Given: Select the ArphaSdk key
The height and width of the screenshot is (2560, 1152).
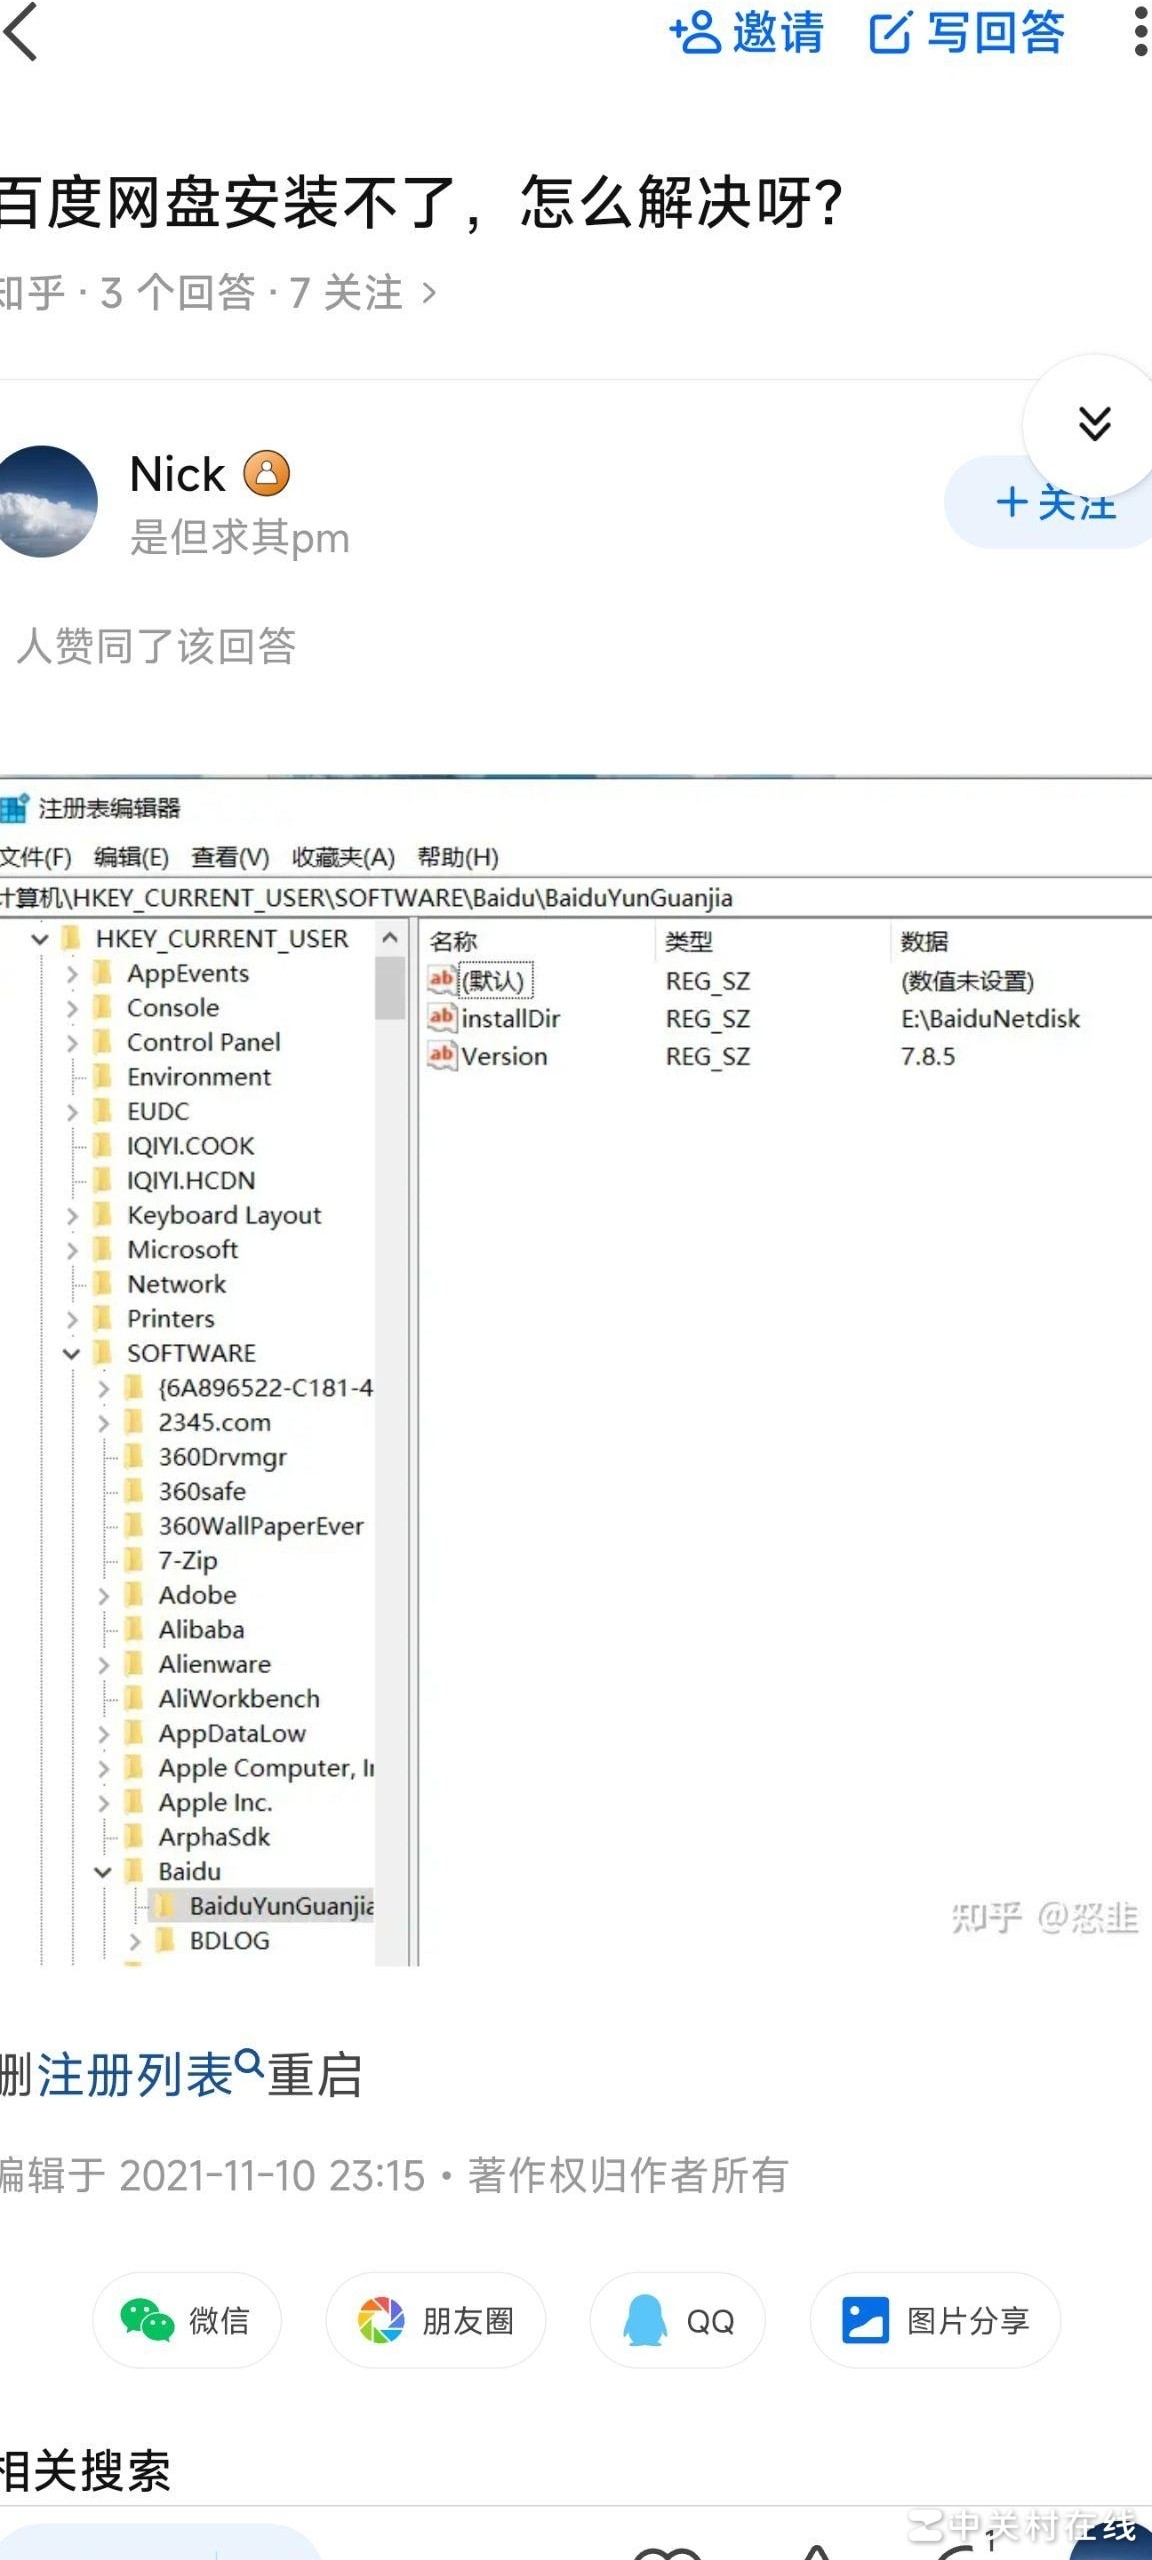Looking at the screenshot, I should (x=214, y=1837).
